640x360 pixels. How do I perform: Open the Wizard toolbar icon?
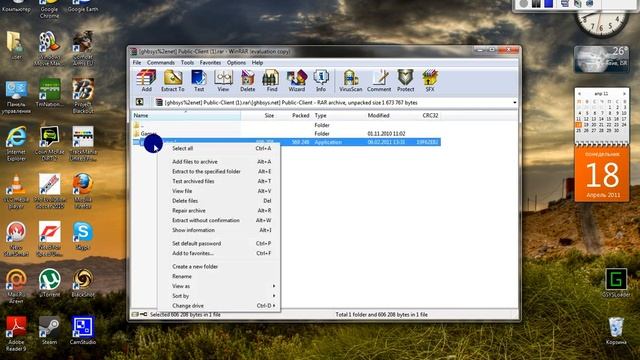pos(297,80)
